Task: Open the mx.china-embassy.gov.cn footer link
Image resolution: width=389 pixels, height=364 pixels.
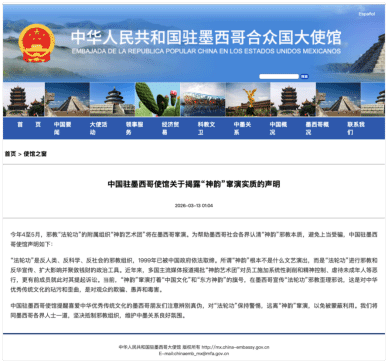Action: pos(235,347)
